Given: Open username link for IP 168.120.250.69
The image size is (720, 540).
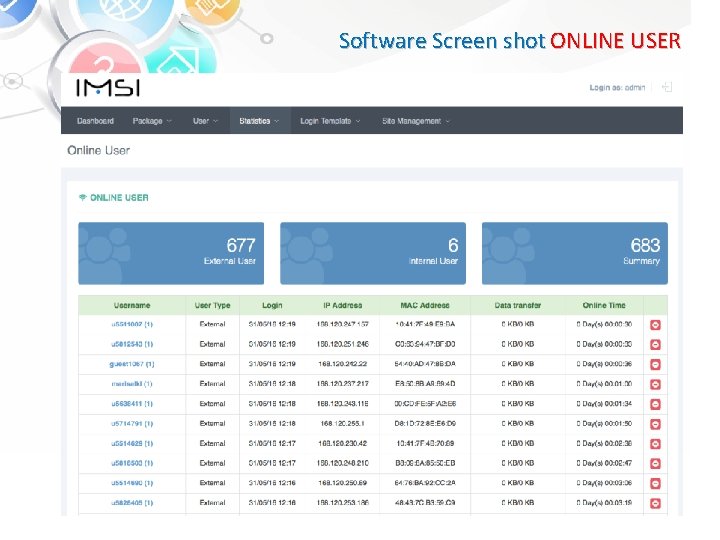Looking at the screenshot, I should click(132, 483).
